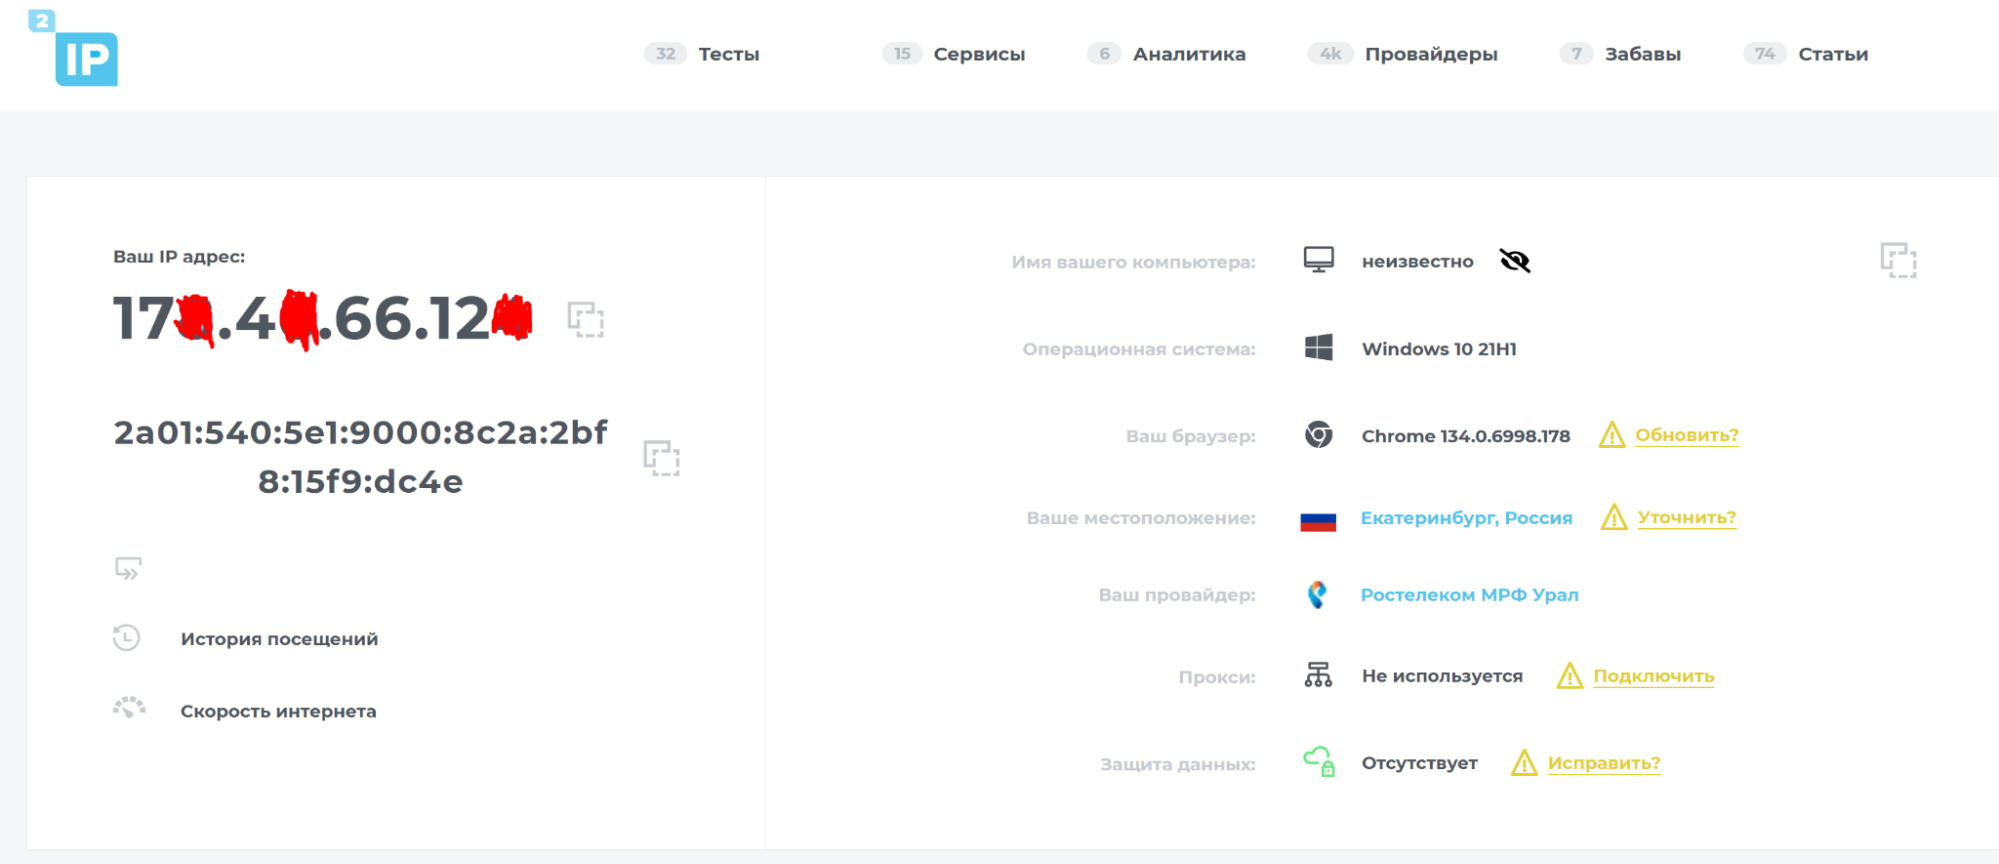Click the Russian flag icon
This screenshot has height=864, width=1999.
pos(1318,521)
